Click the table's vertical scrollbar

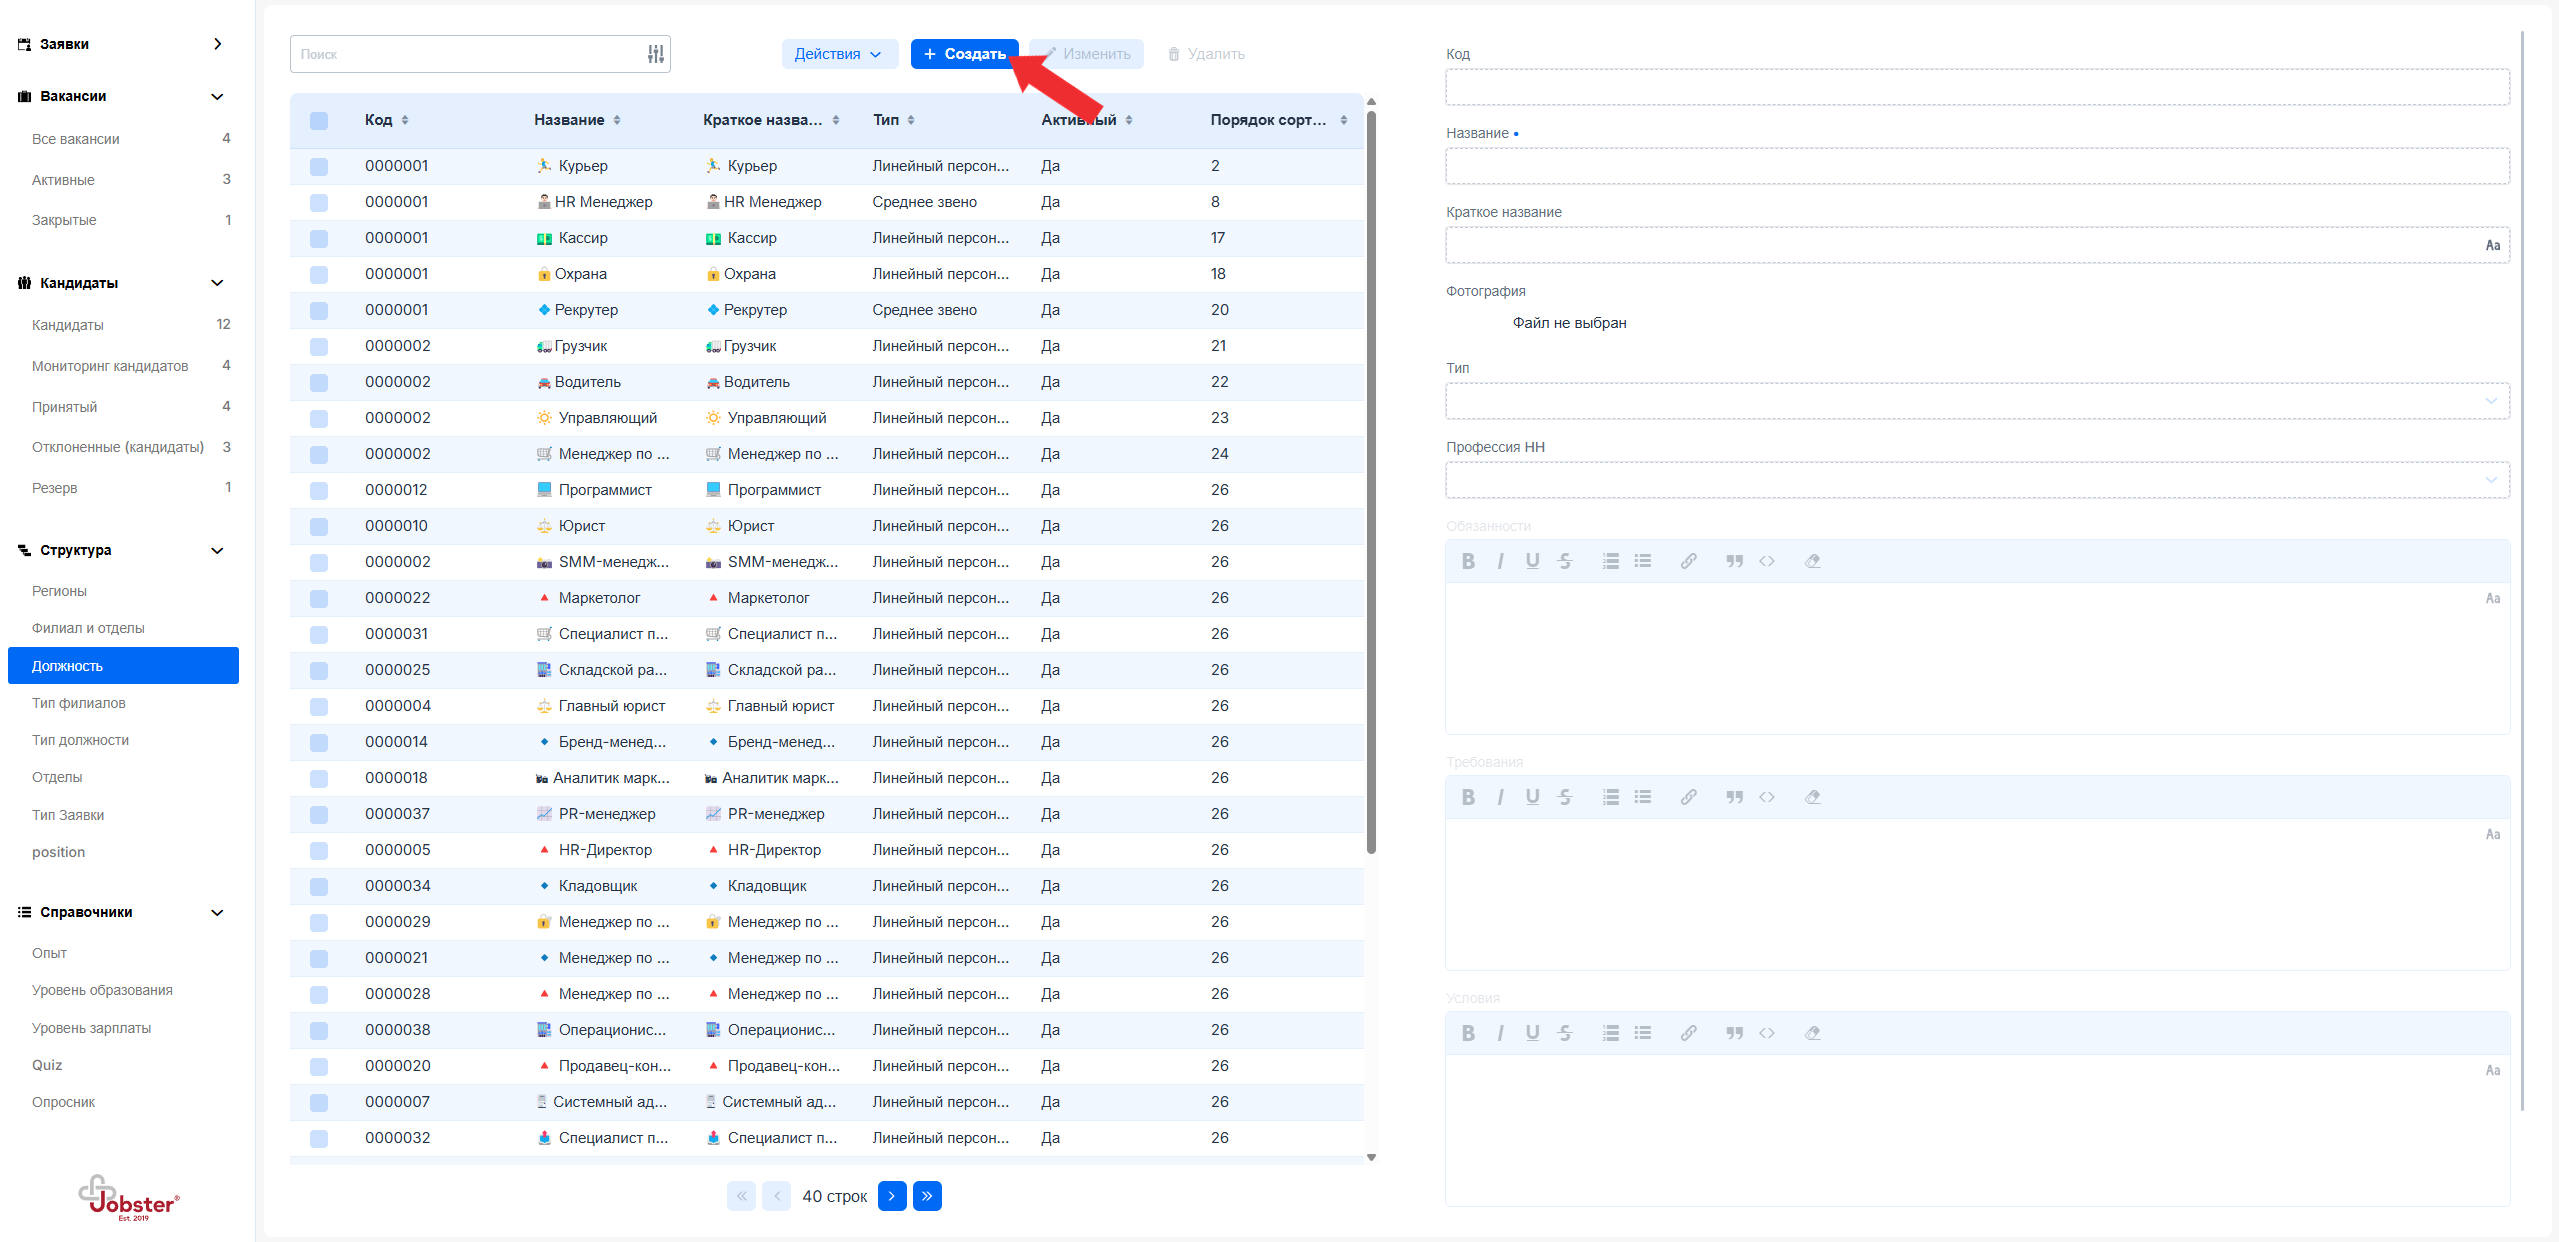pyautogui.click(x=1371, y=480)
